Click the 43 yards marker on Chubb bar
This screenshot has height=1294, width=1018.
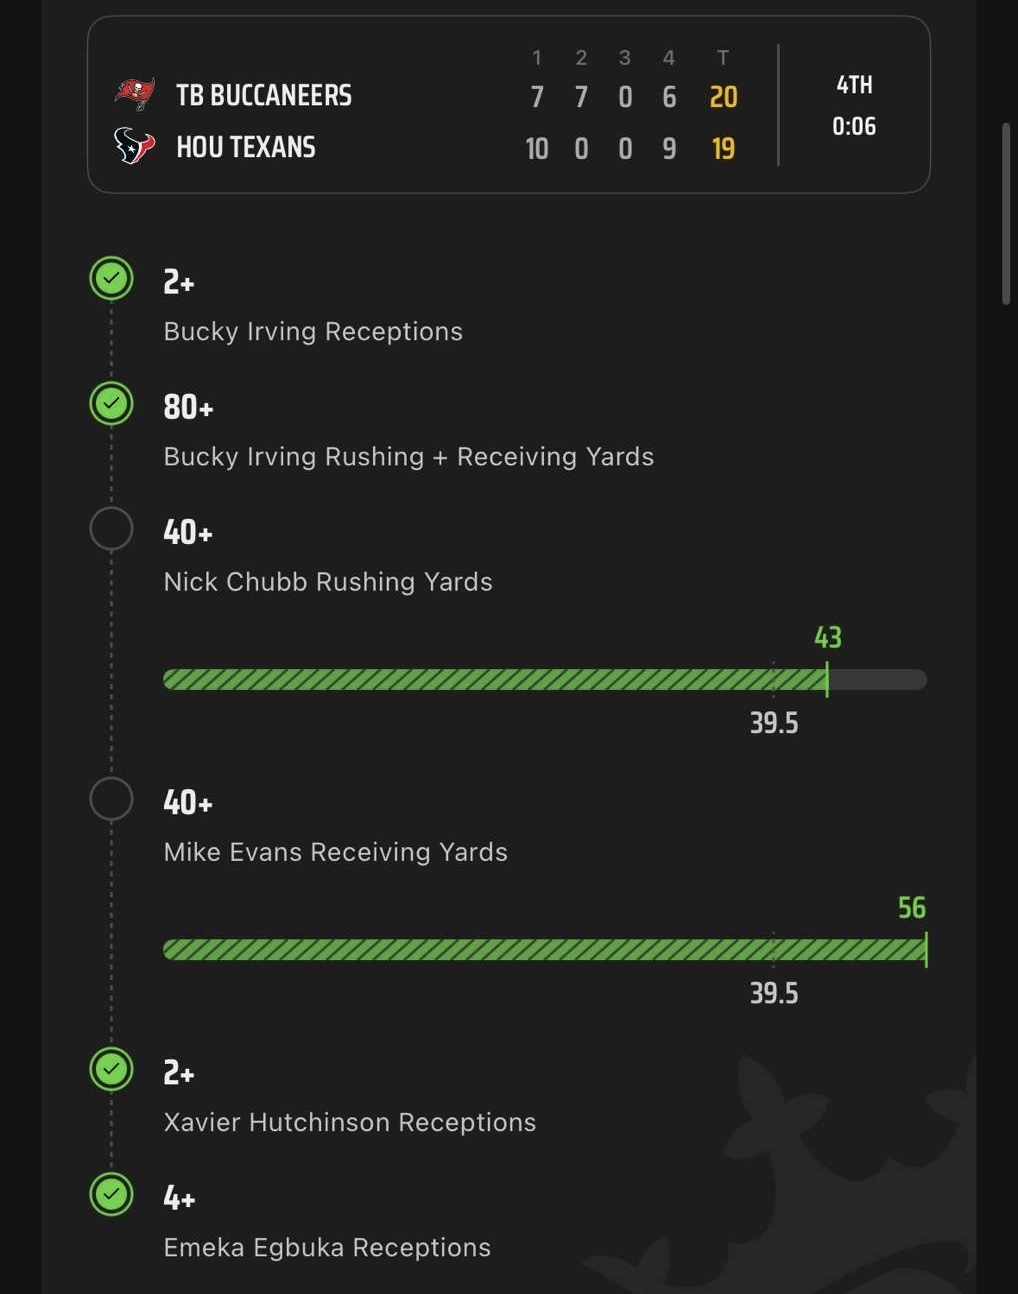[827, 637]
